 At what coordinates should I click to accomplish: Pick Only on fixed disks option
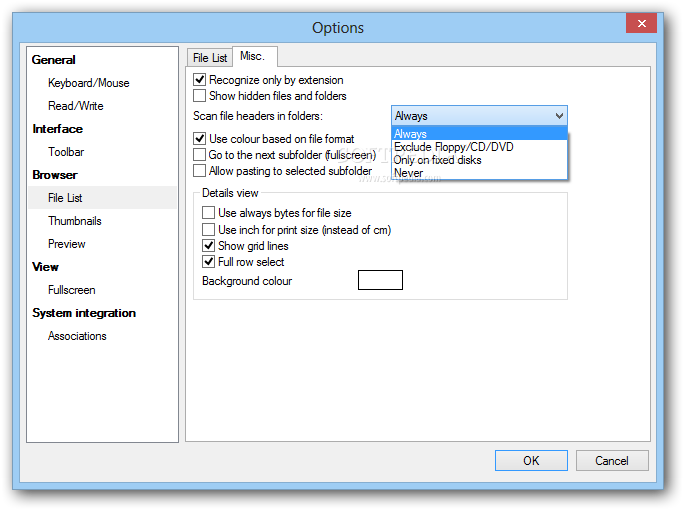[479, 160]
